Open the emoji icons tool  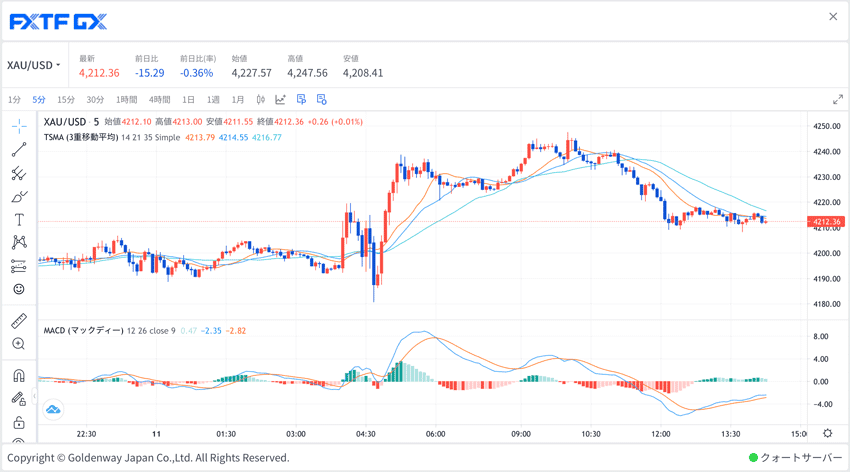19,289
